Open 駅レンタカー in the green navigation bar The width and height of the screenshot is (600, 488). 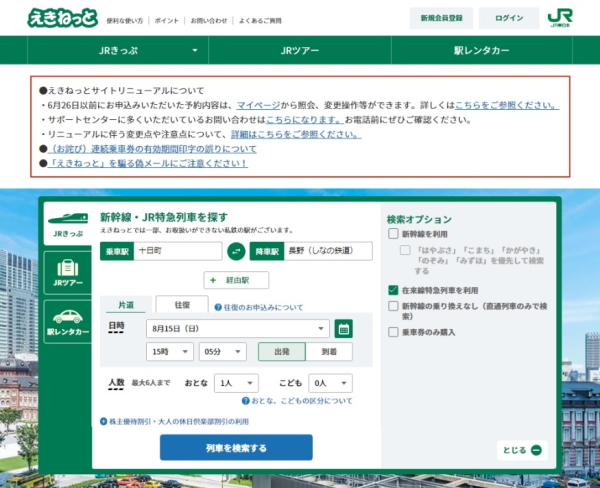[482, 50]
